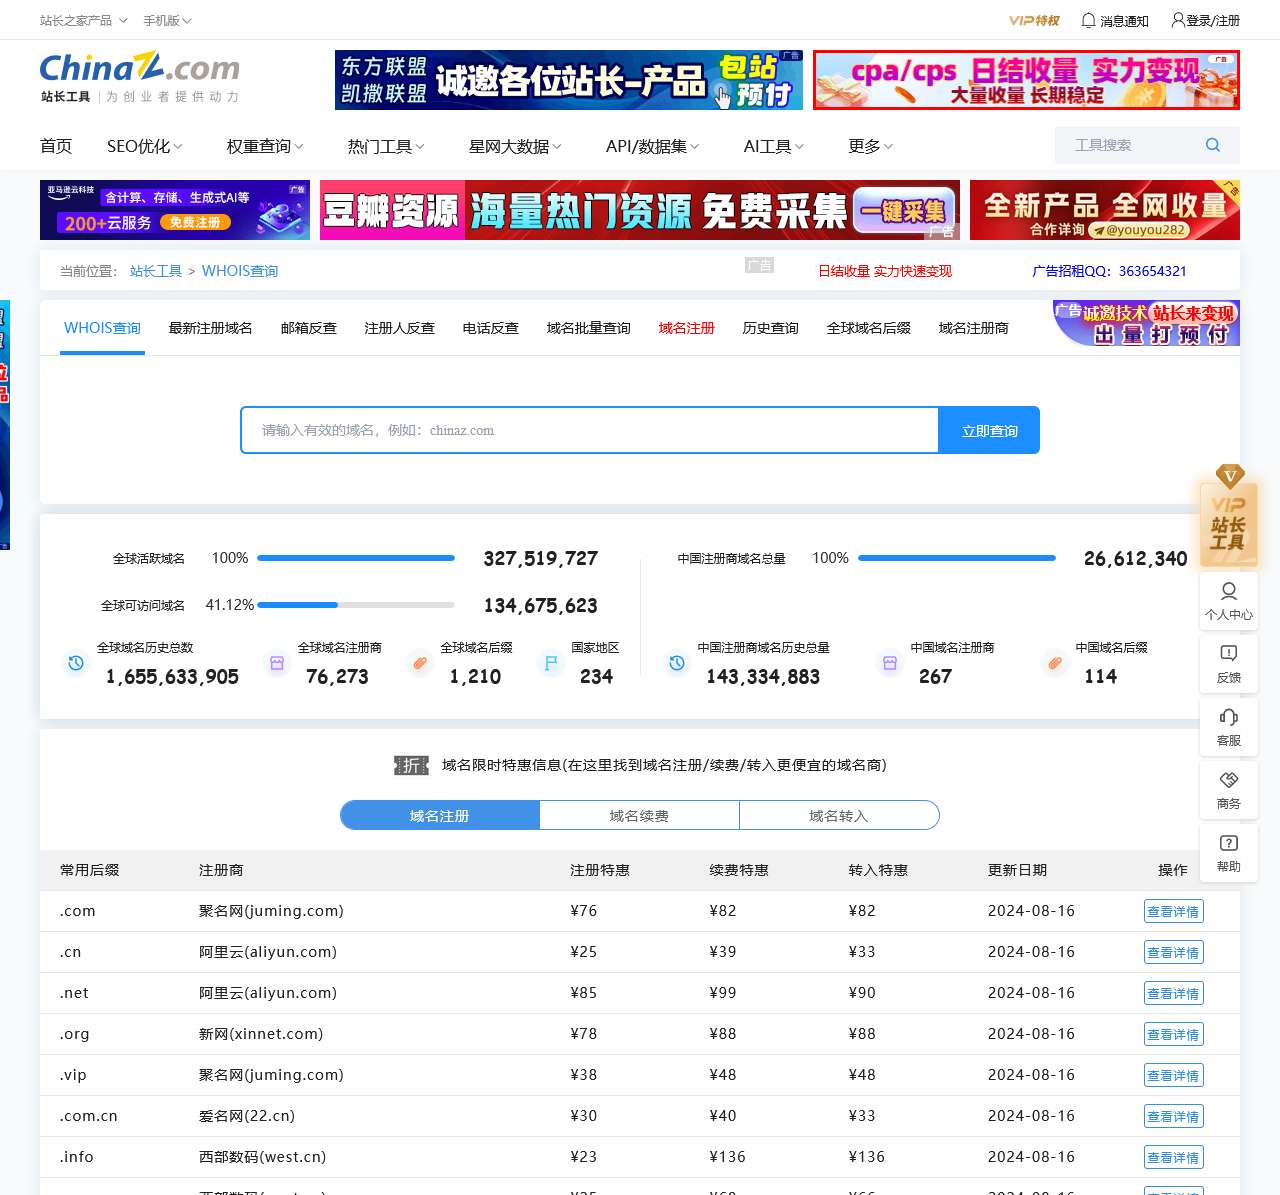
Task: Open the 个人中心 sidebar icon
Action: (1229, 601)
